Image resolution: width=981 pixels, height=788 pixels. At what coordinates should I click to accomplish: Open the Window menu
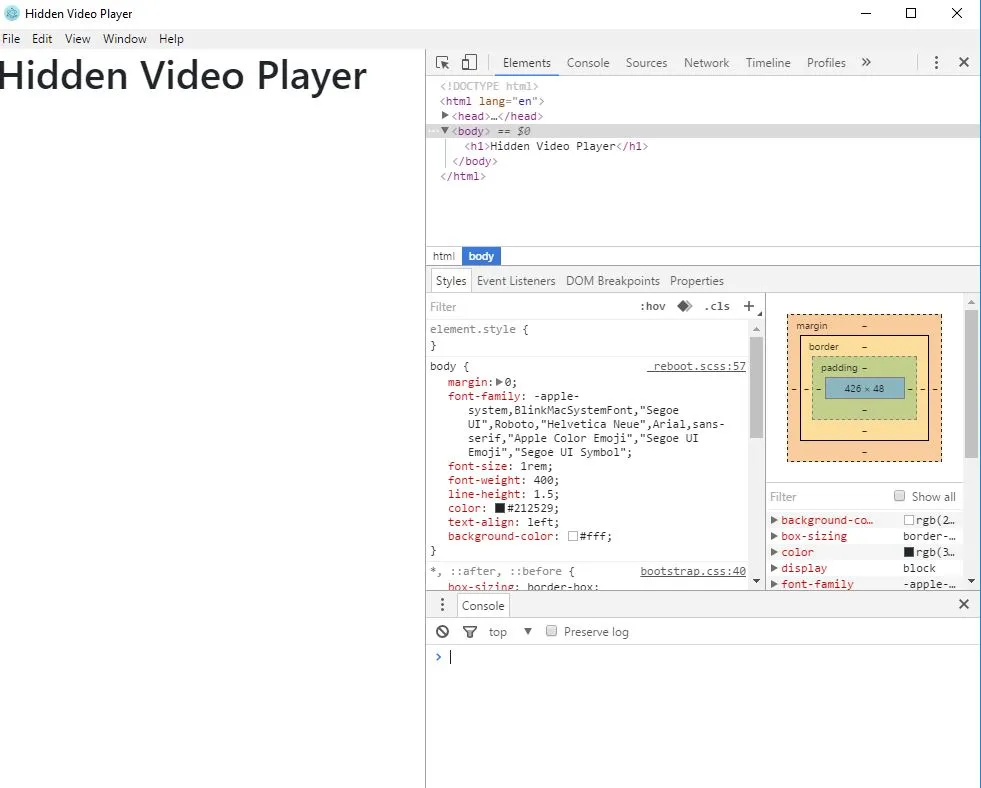point(125,39)
